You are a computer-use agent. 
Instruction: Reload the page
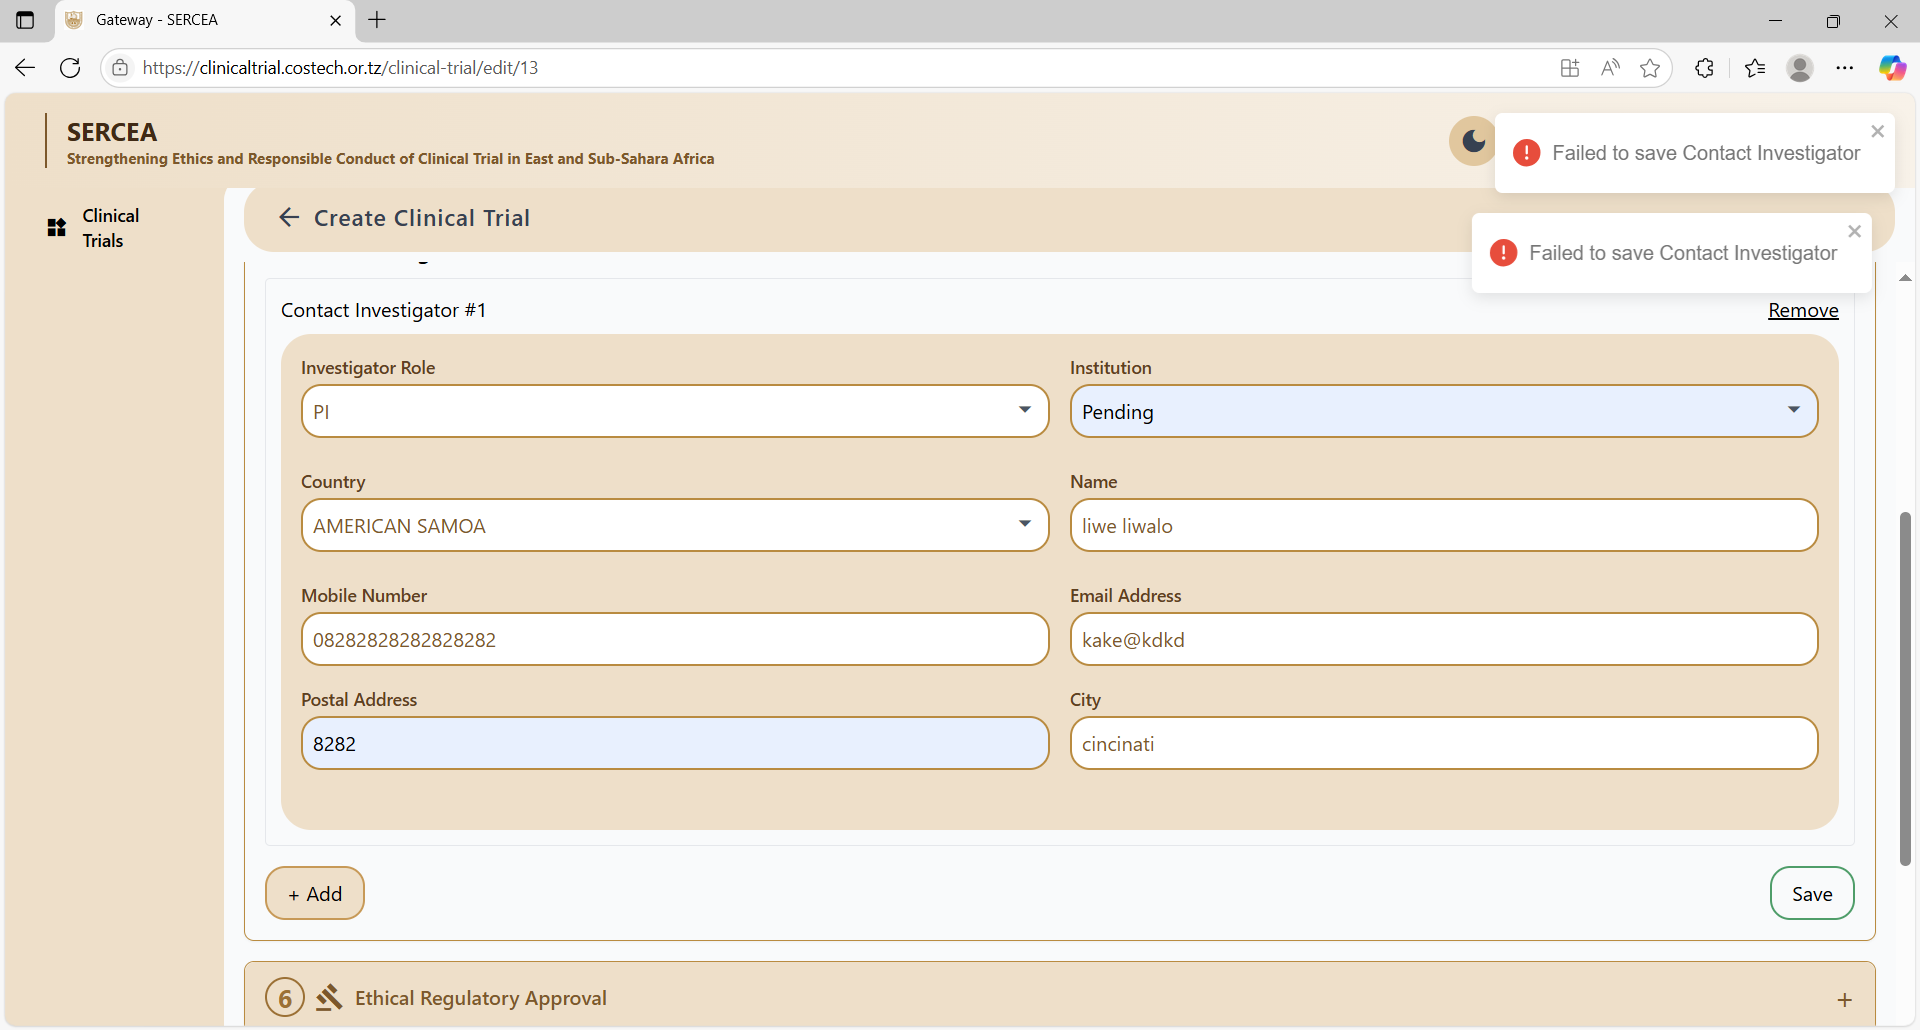point(70,68)
